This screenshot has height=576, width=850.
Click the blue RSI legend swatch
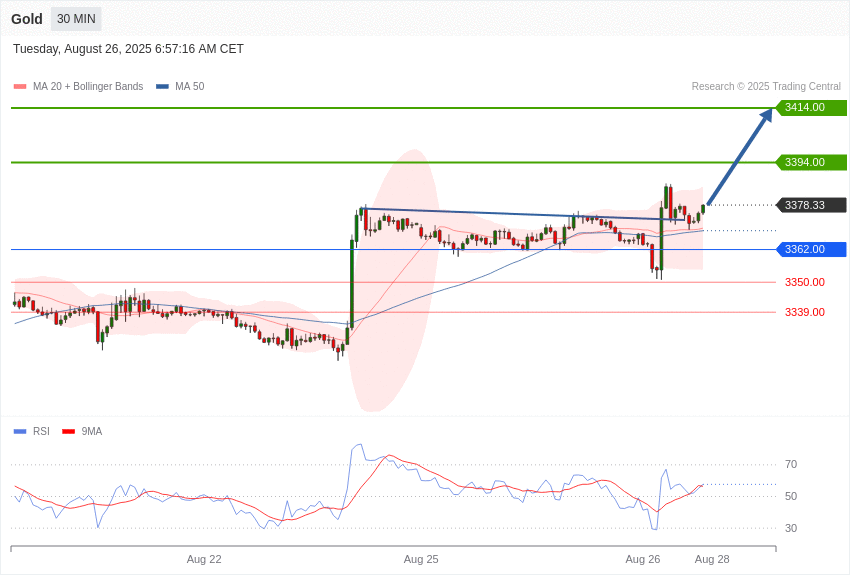(20, 431)
